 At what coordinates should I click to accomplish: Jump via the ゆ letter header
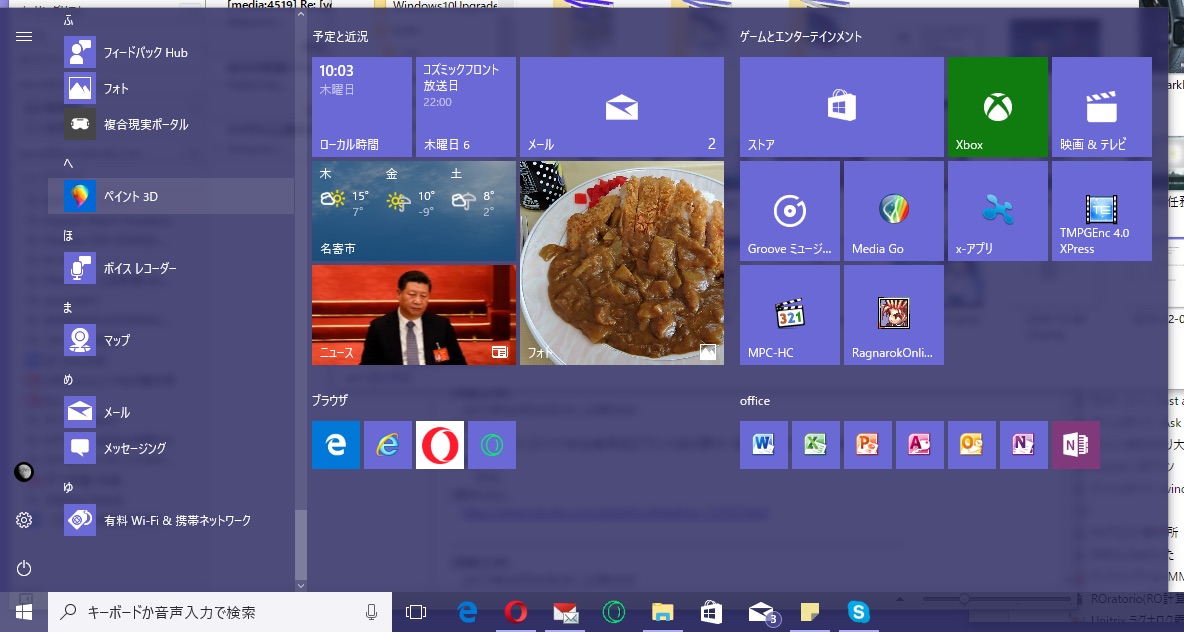click(68, 488)
